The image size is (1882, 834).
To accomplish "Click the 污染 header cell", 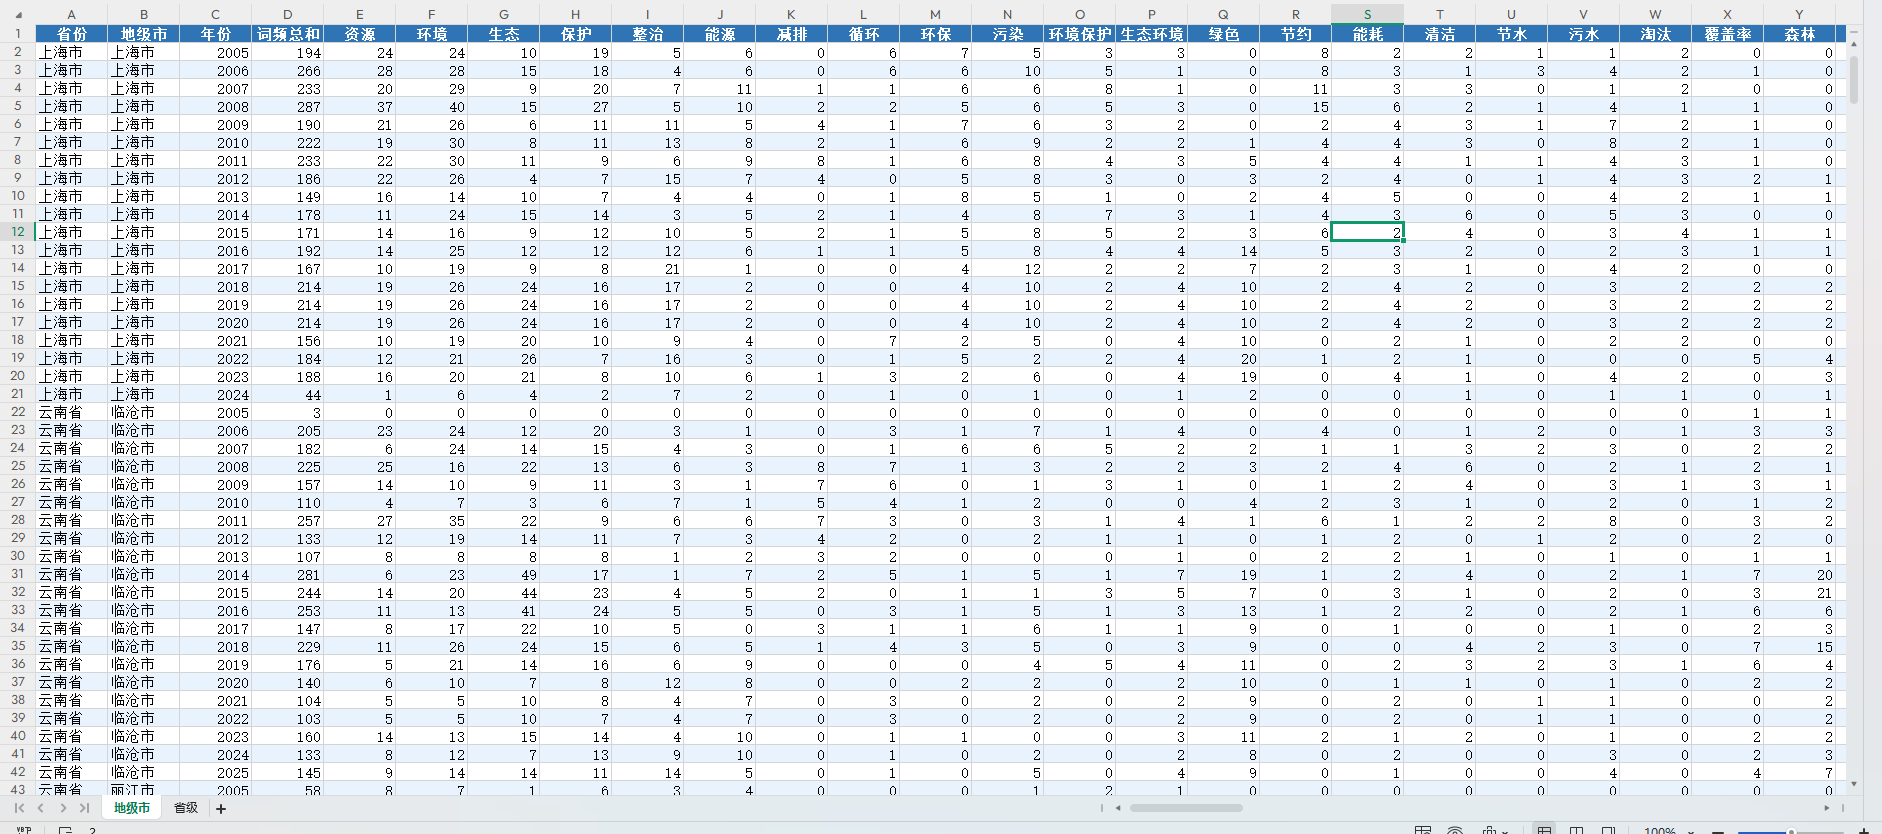I will point(1007,34).
